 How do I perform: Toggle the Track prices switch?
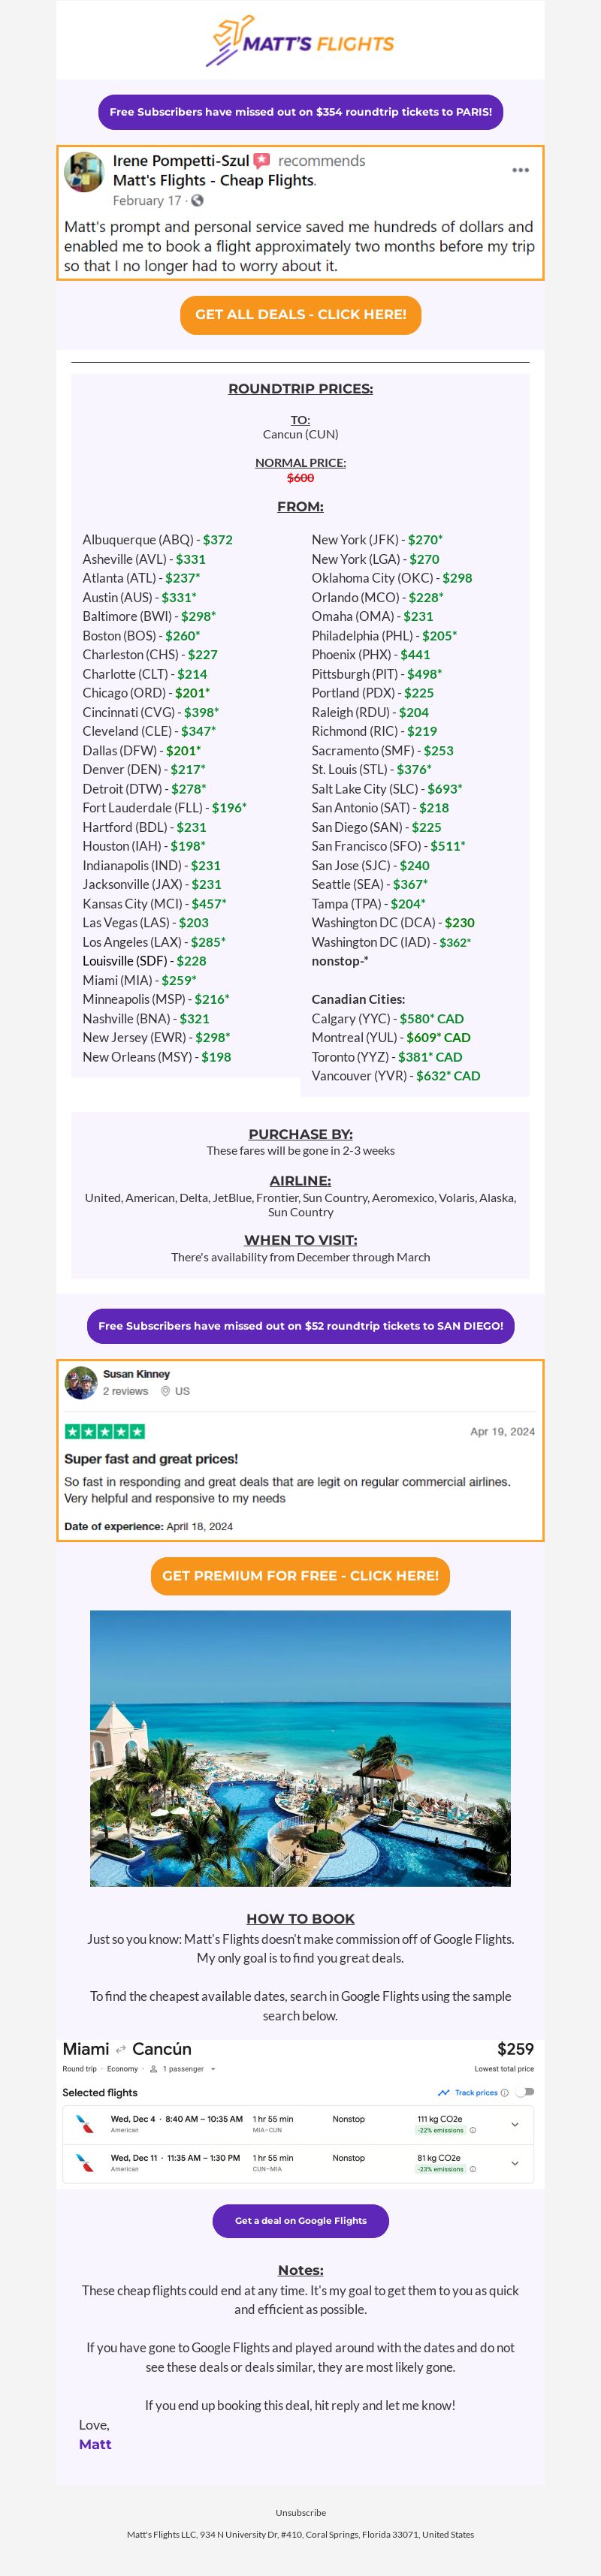(524, 2092)
